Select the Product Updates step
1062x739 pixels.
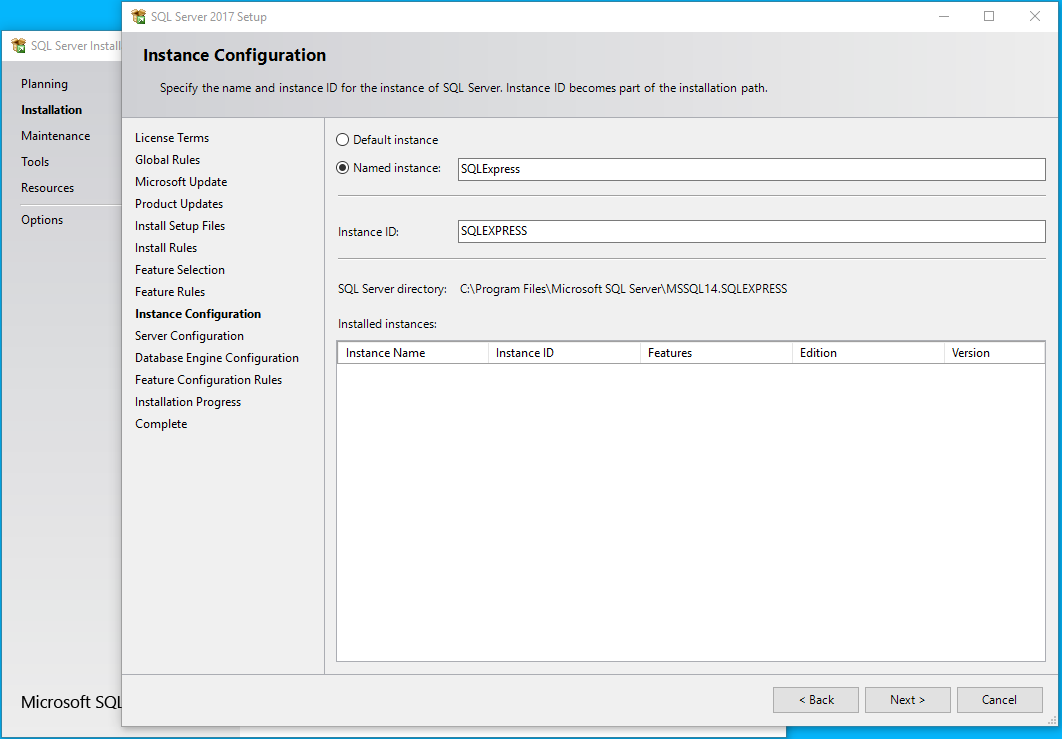pyautogui.click(x=179, y=204)
